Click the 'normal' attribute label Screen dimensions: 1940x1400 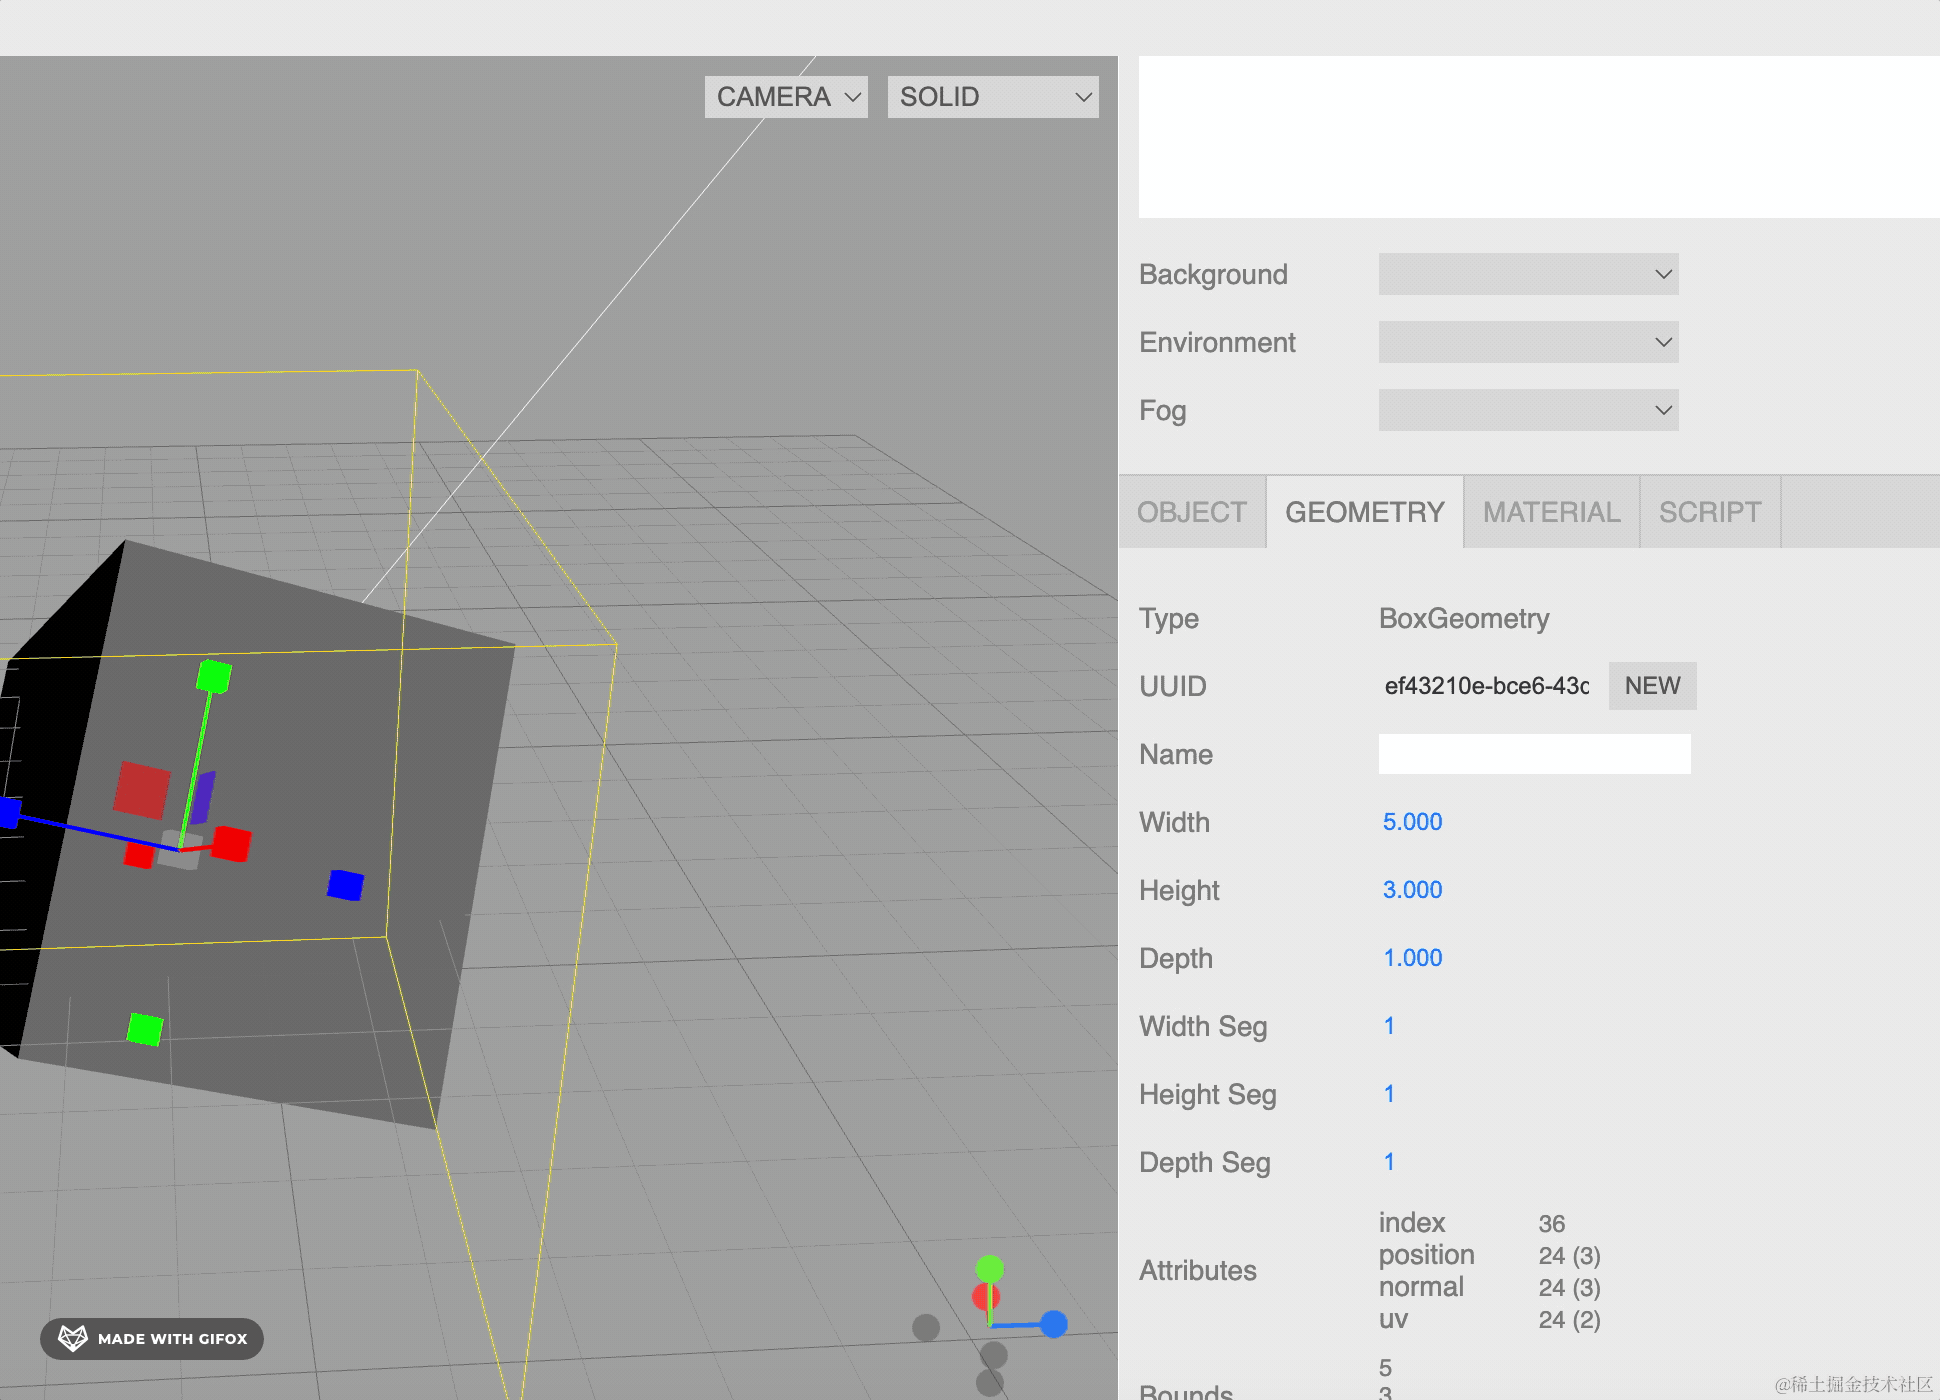click(x=1421, y=1287)
